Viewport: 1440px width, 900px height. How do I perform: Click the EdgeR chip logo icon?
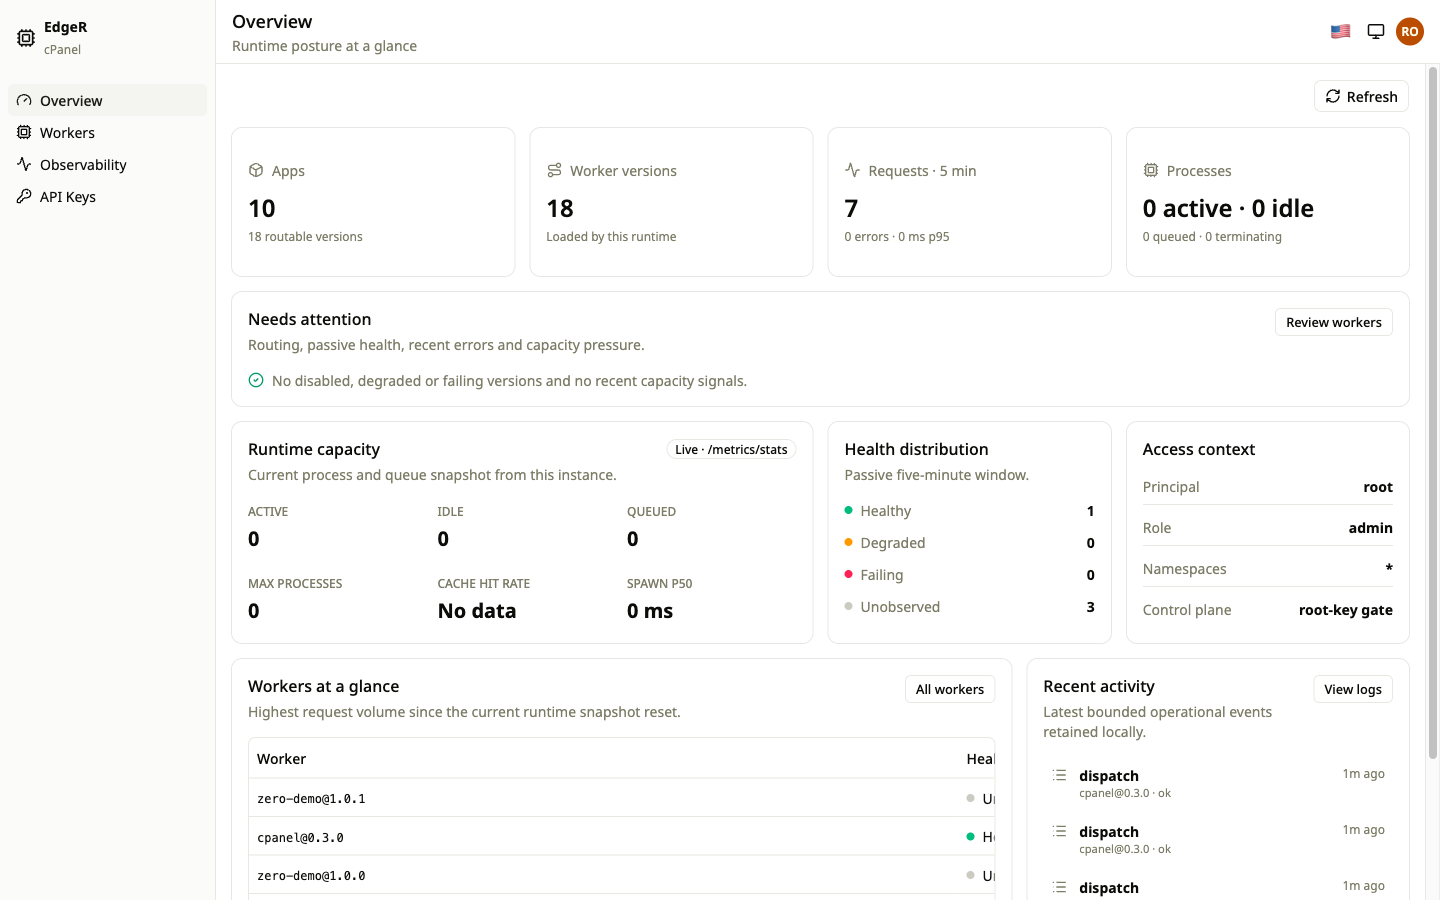(26, 38)
